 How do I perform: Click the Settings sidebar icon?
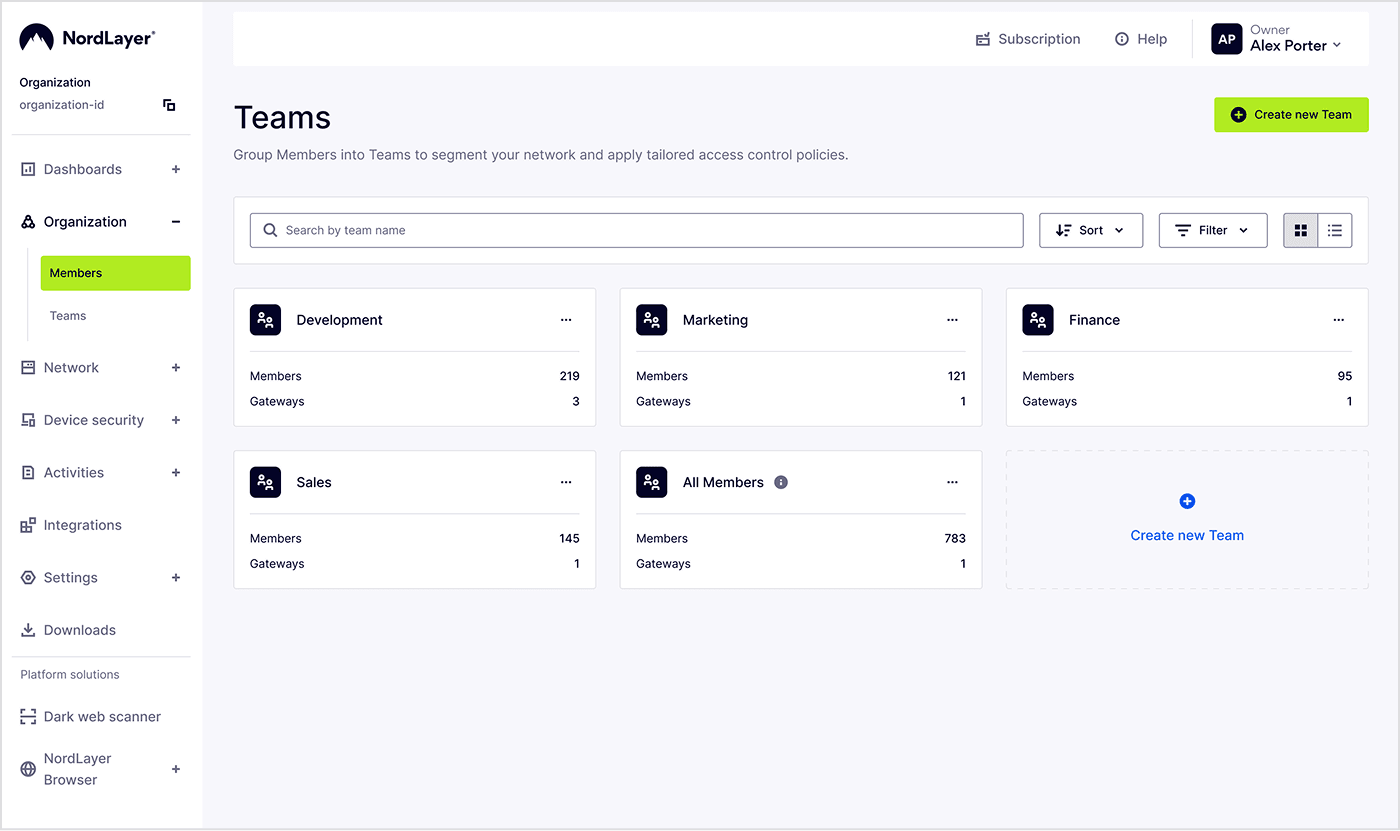[x=28, y=578]
